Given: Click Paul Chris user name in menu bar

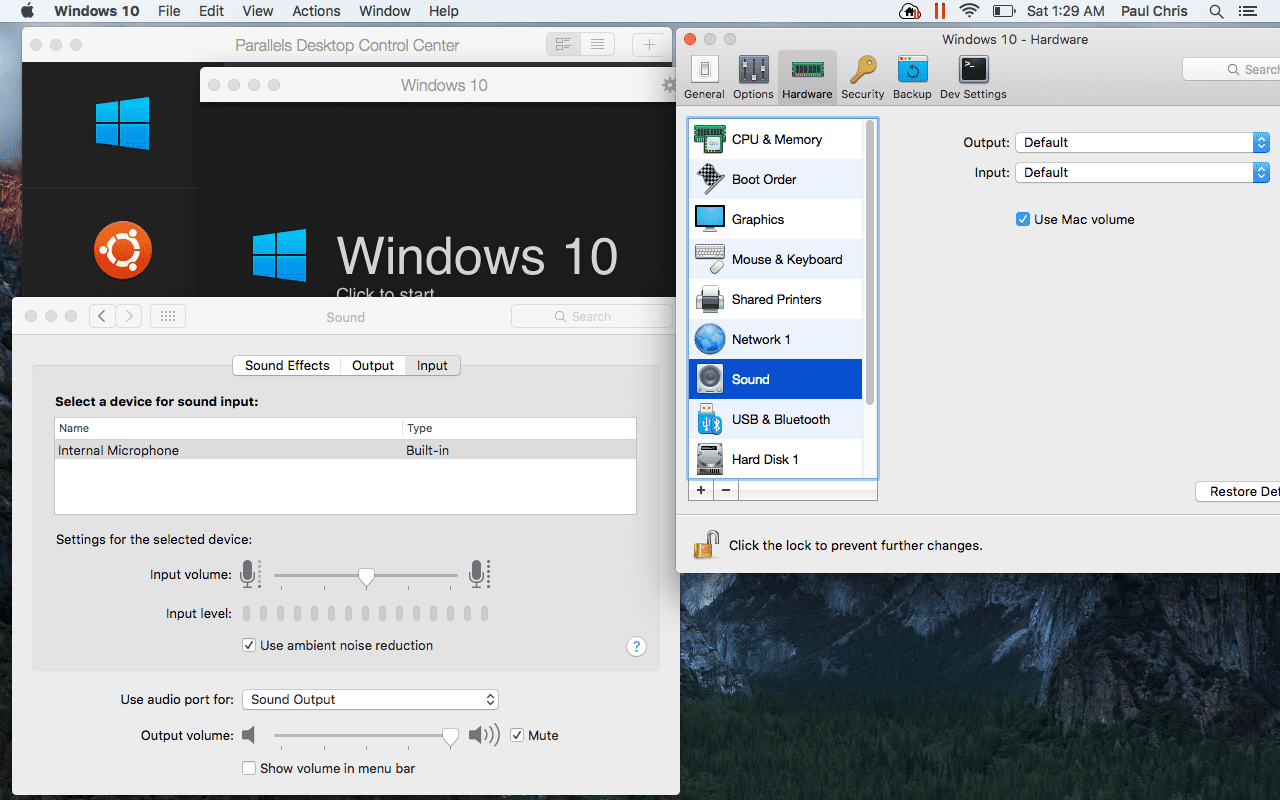Looking at the screenshot, I should tap(1154, 11).
